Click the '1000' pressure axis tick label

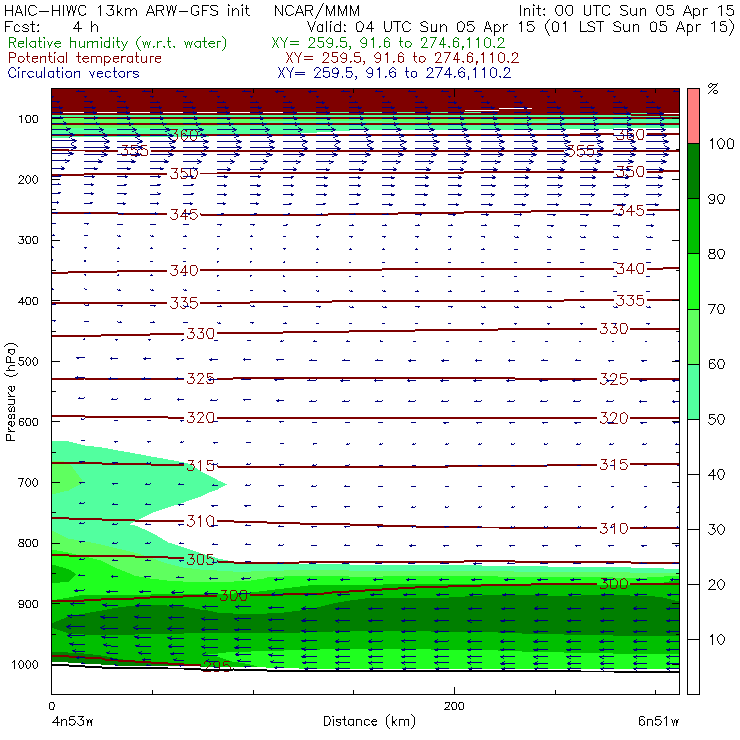(25, 664)
